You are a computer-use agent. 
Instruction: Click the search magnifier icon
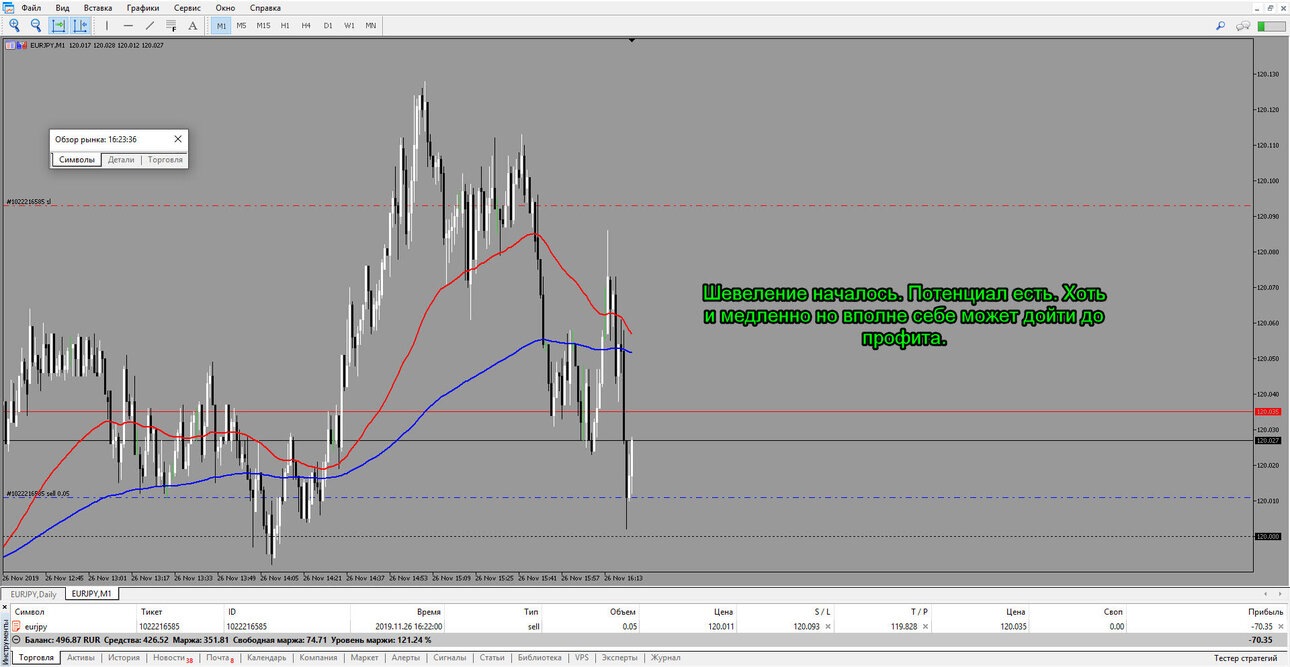tap(1221, 25)
